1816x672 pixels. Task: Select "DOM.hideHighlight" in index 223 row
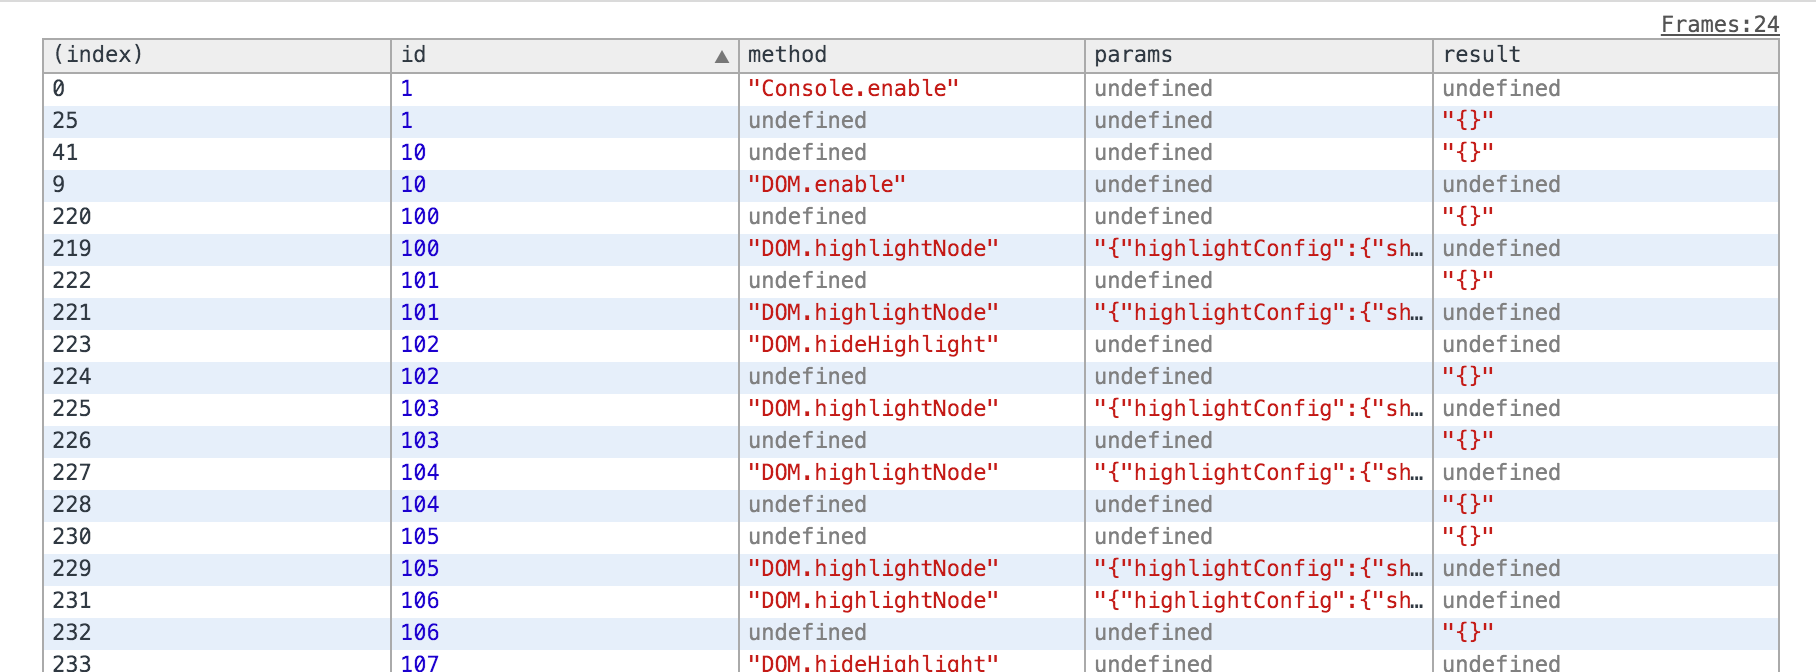(x=873, y=345)
